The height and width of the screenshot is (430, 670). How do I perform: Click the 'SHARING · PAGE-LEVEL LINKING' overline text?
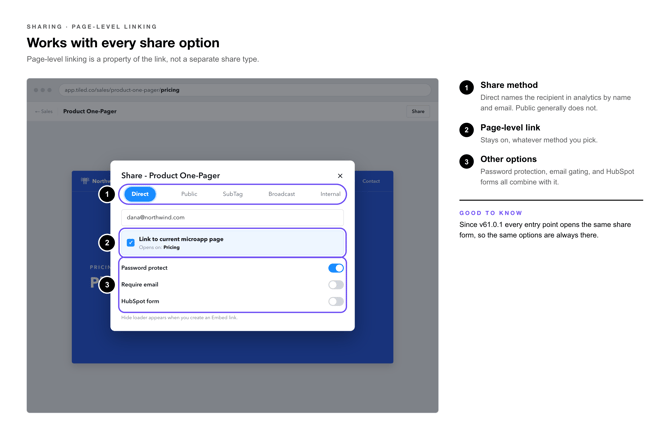pyautogui.click(x=92, y=27)
